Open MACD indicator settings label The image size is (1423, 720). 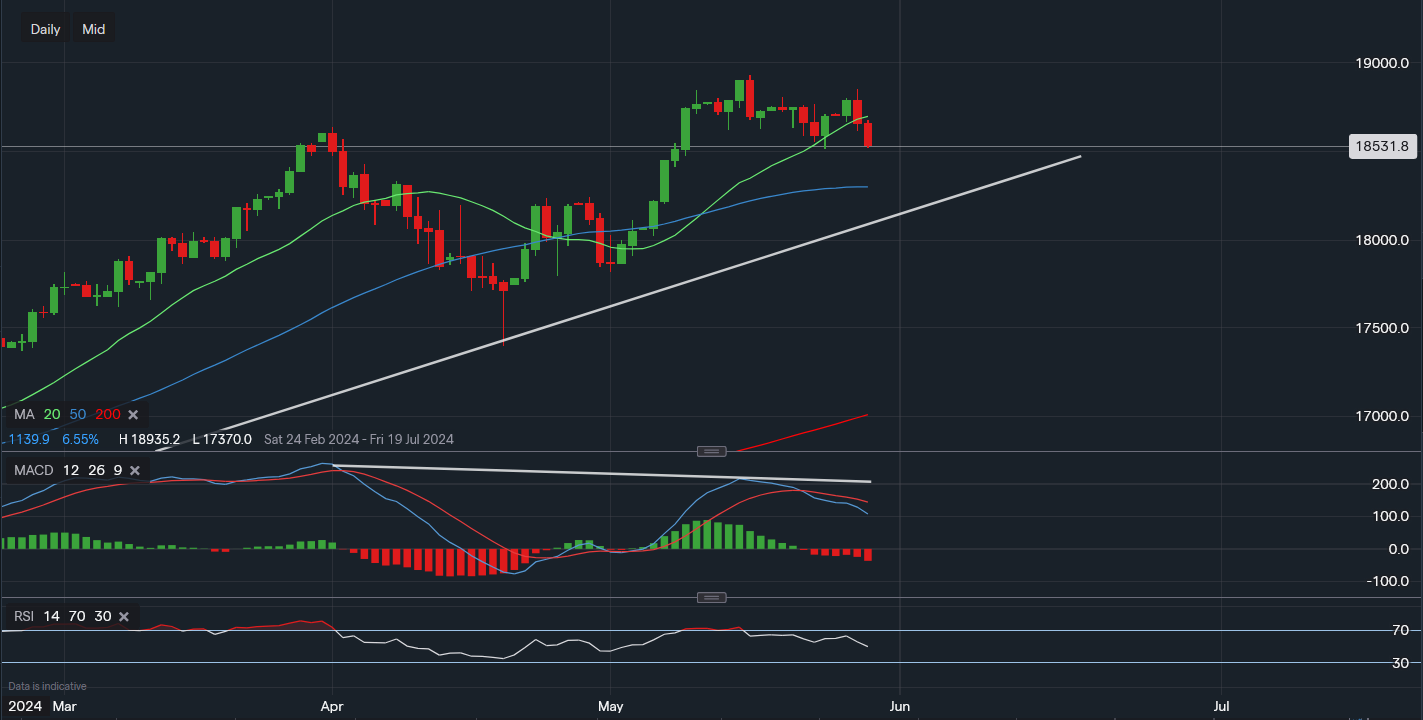pyautogui.click(x=33, y=470)
